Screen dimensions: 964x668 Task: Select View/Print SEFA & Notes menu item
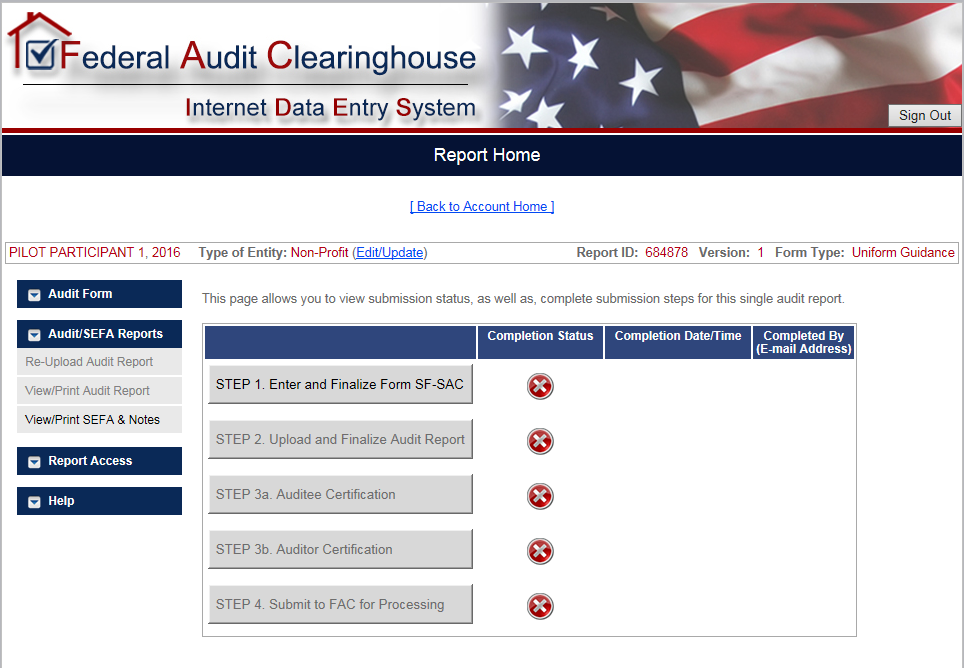pyautogui.click(x=100, y=420)
